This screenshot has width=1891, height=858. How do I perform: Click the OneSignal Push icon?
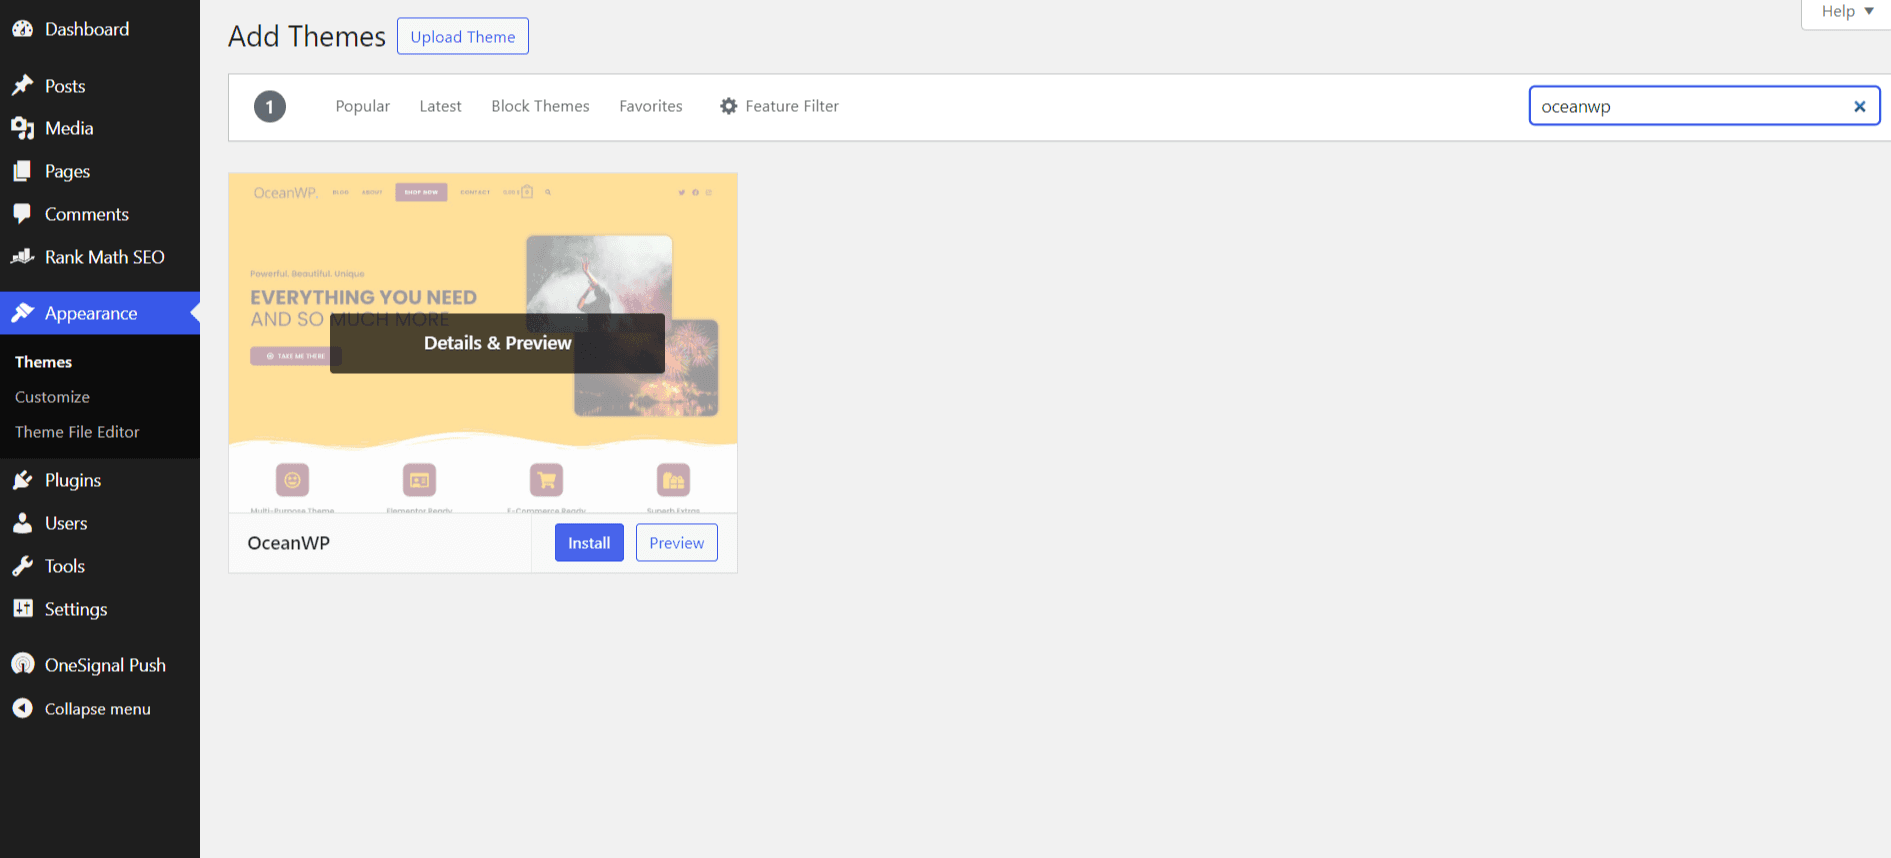pos(22,664)
